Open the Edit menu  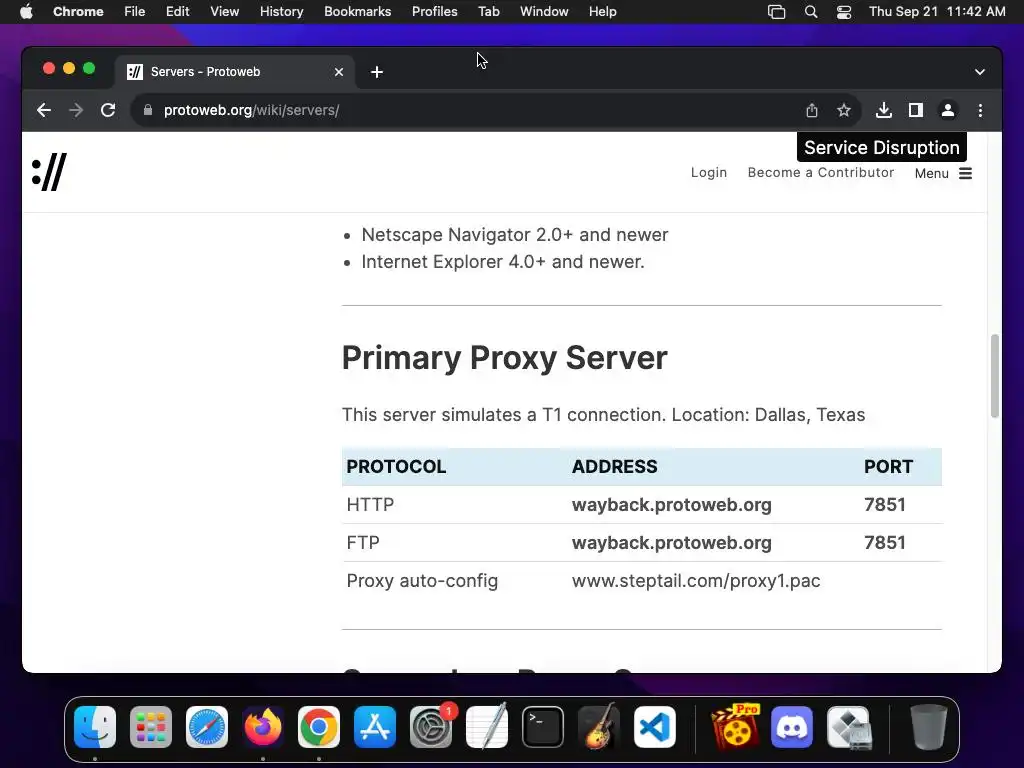coord(177,12)
